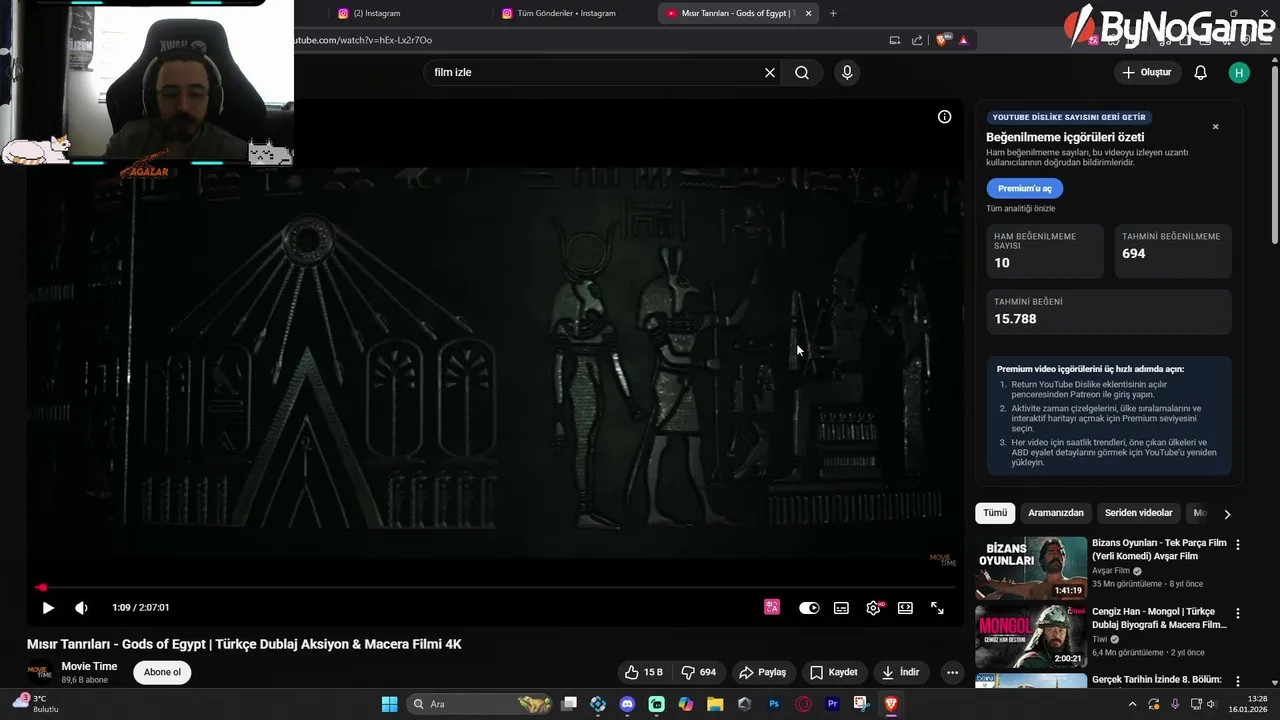Screen dimensions: 1280x720
Task: Click the Premium'u aç button
Action: pyautogui.click(x=1024, y=188)
